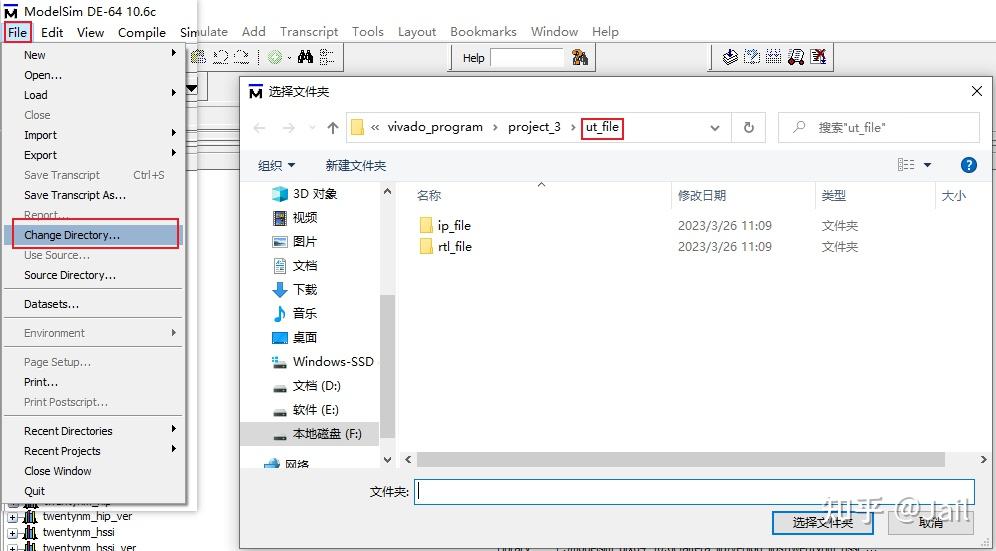The width and height of the screenshot is (996, 551).
Task: Choose Quit from File menu
Action: [94, 491]
